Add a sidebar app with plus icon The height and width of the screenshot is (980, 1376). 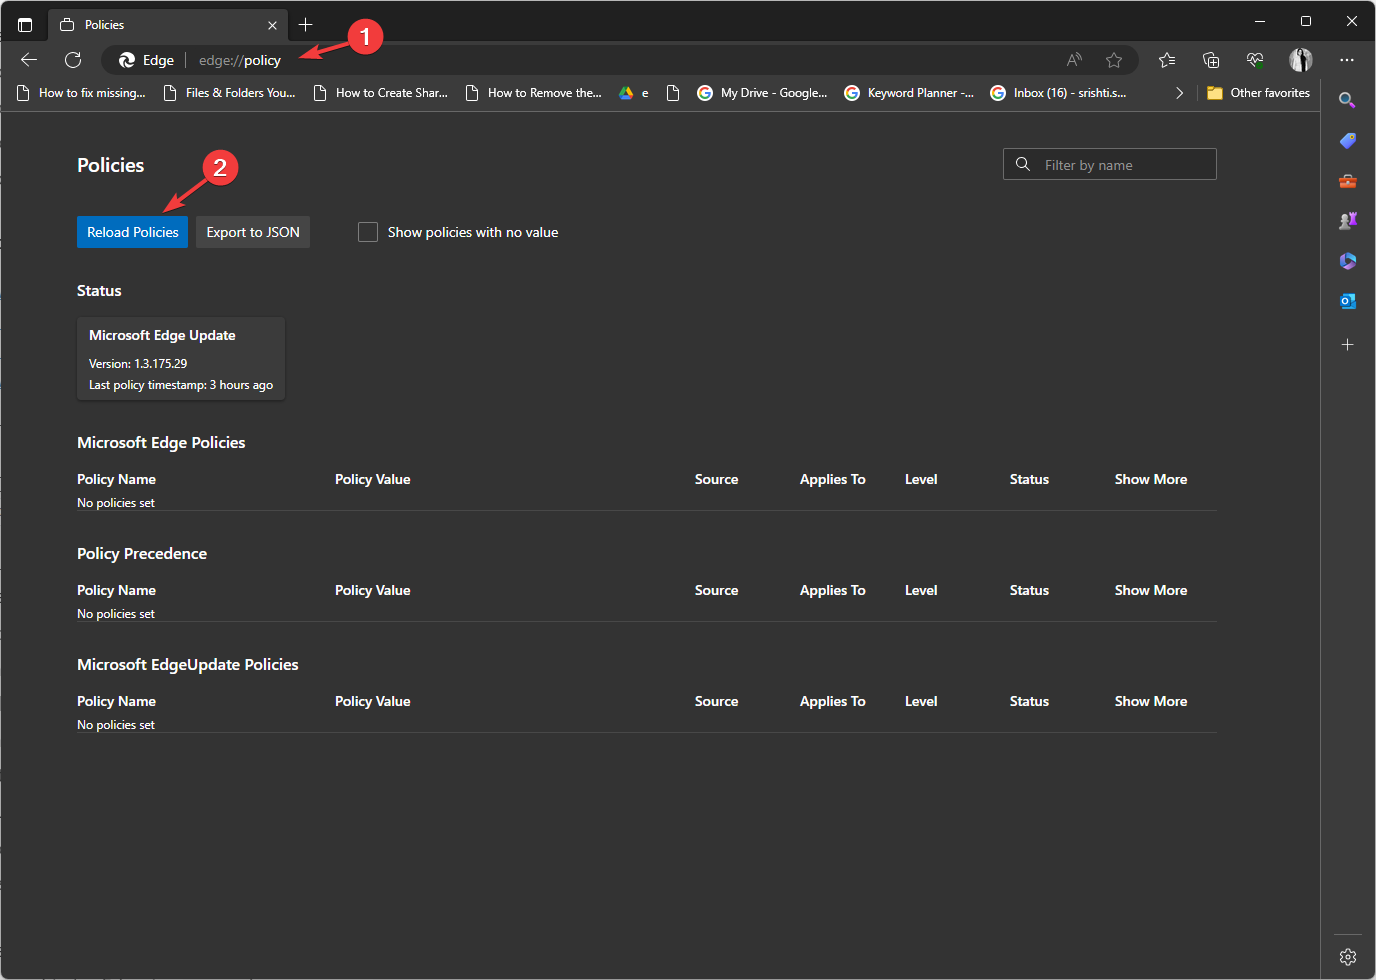[x=1348, y=344]
